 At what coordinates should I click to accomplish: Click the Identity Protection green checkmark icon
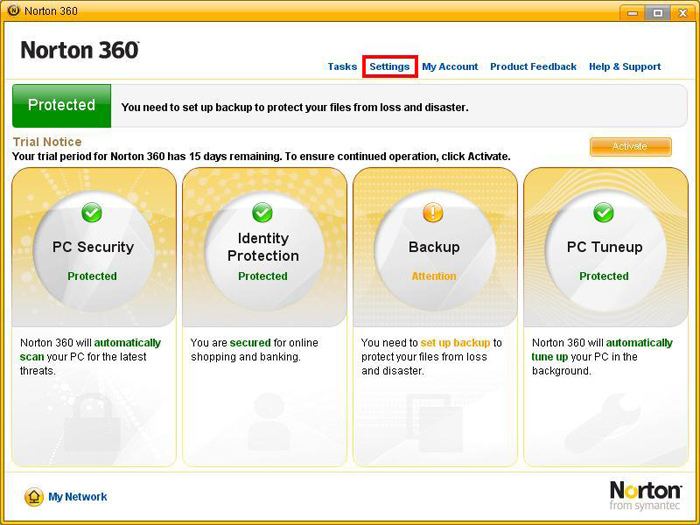pos(262,212)
